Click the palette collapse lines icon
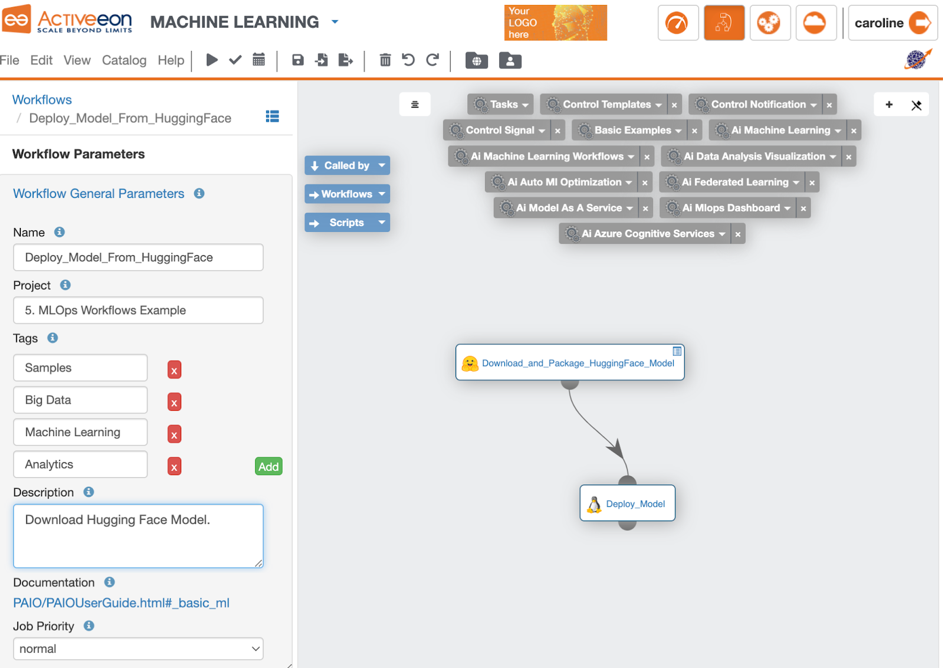 coord(415,105)
